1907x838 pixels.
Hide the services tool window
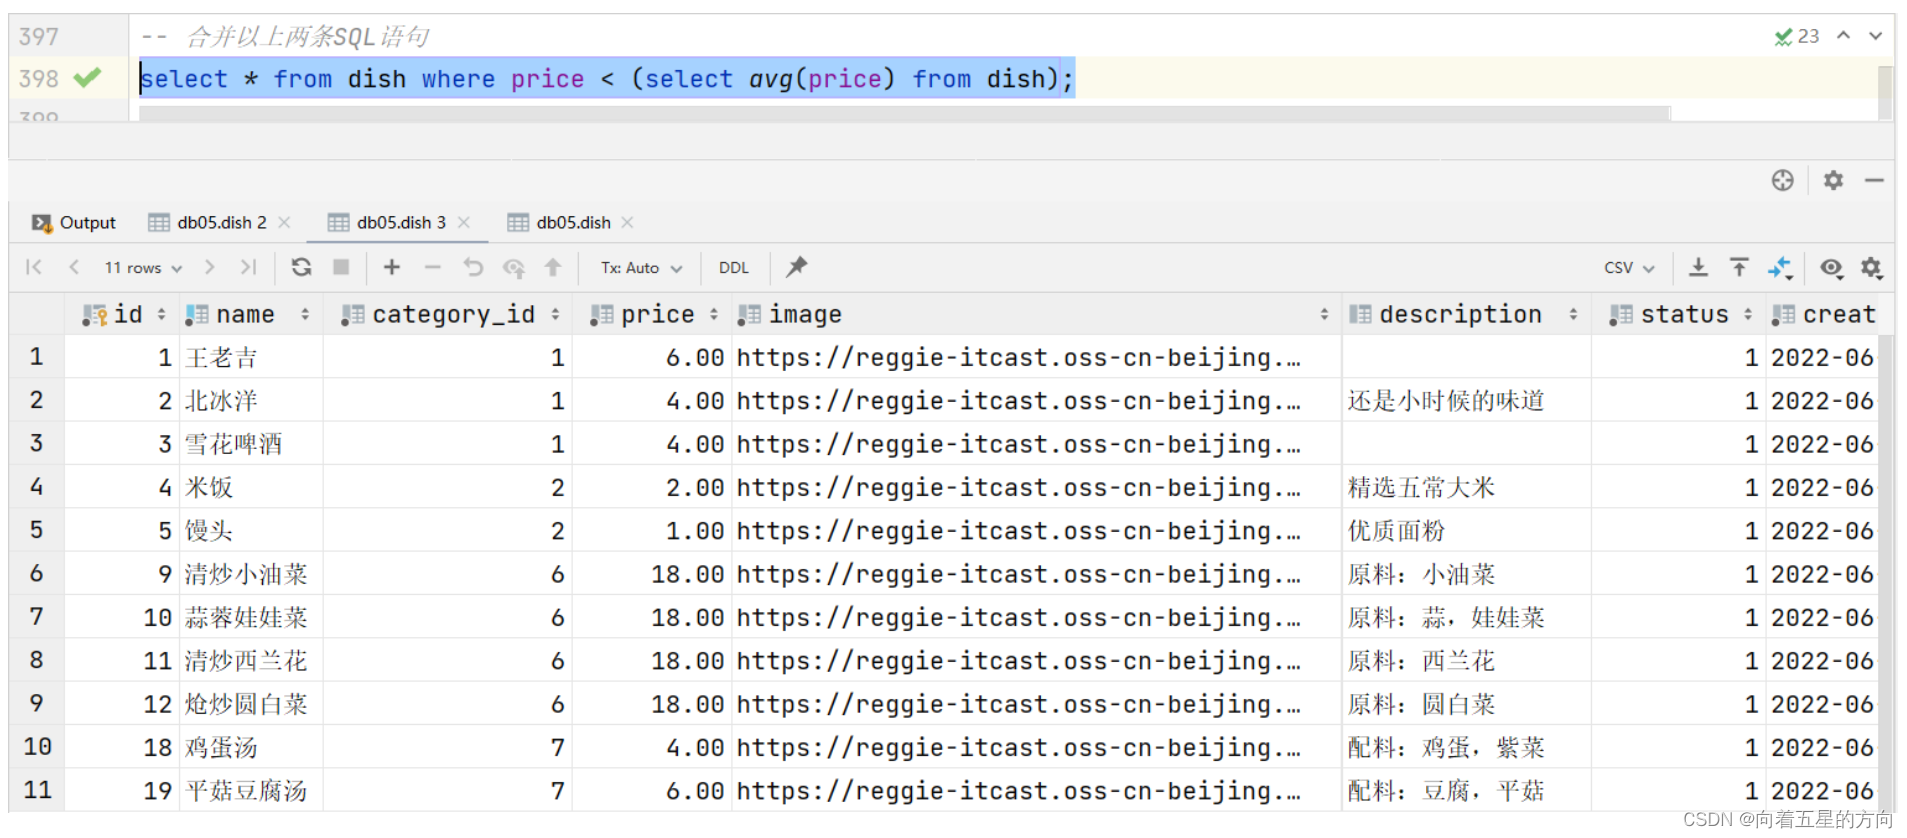coord(1874,180)
